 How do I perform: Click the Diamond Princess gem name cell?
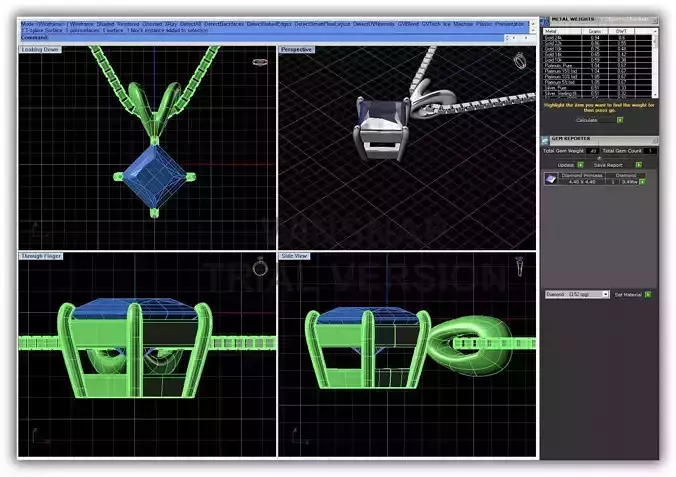click(x=582, y=176)
